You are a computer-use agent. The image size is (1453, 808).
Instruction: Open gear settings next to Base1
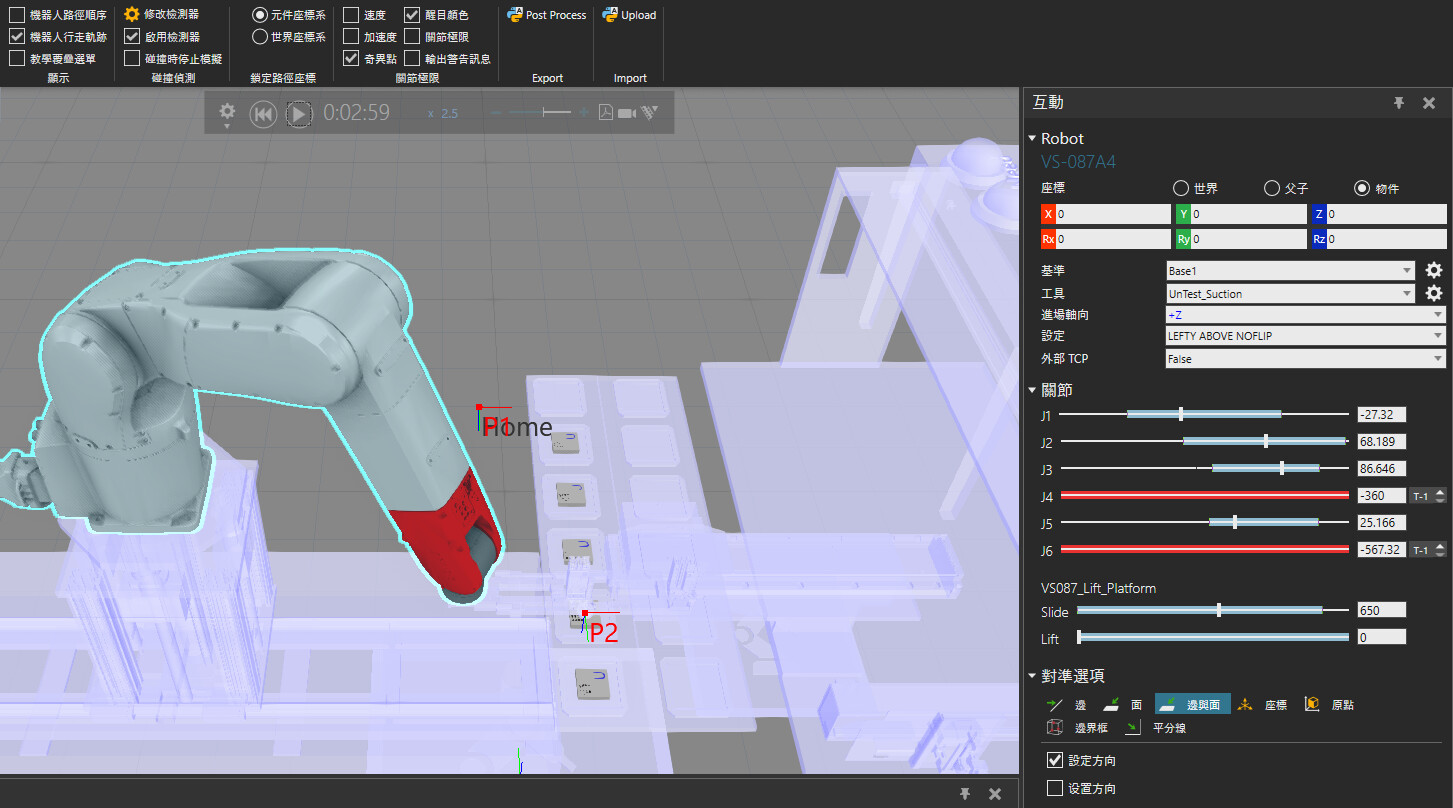tap(1433, 270)
